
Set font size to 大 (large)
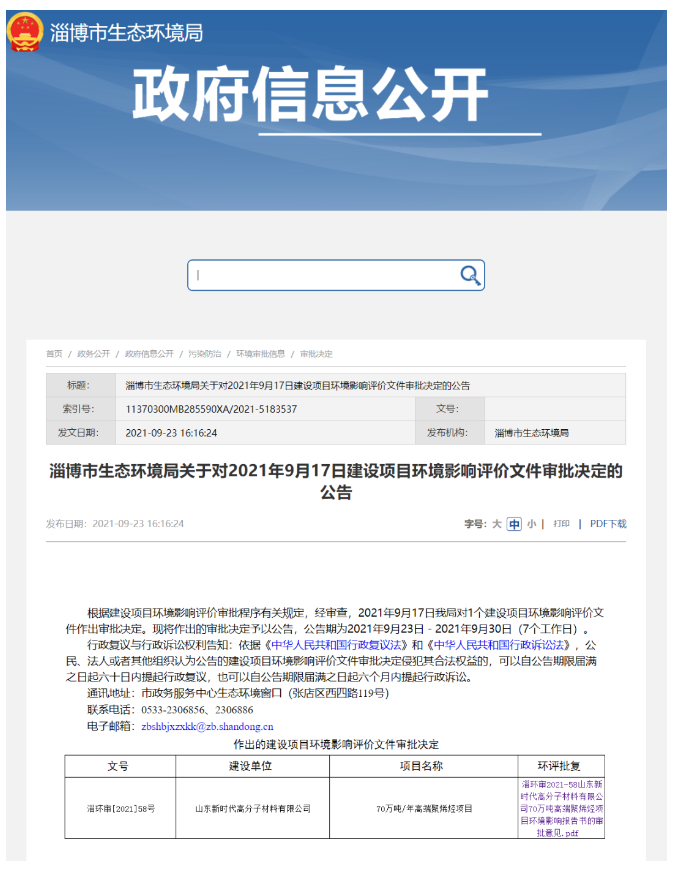click(x=496, y=524)
